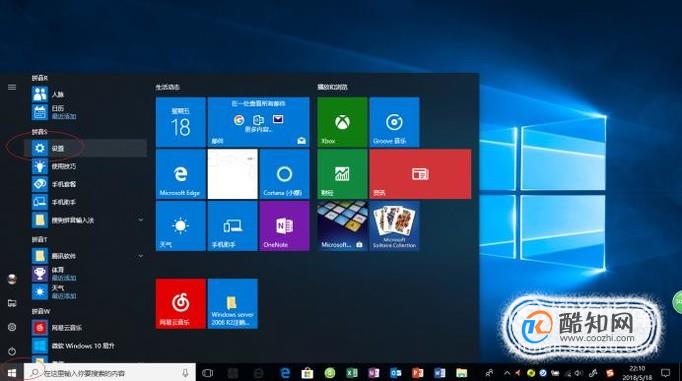Show hidden system tray icons

(507, 373)
